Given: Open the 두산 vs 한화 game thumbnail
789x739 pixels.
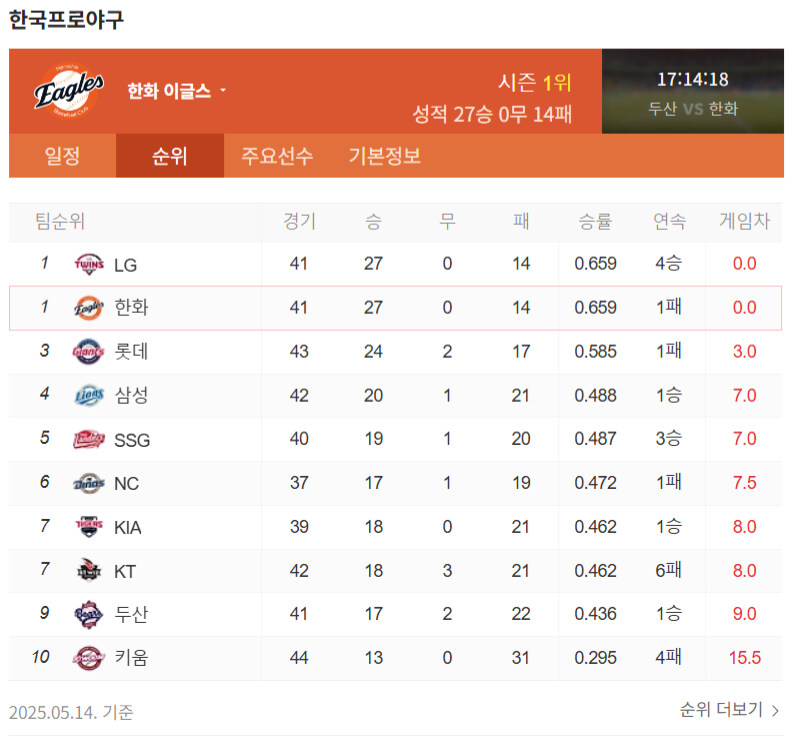Looking at the screenshot, I should pyautogui.click(x=692, y=91).
